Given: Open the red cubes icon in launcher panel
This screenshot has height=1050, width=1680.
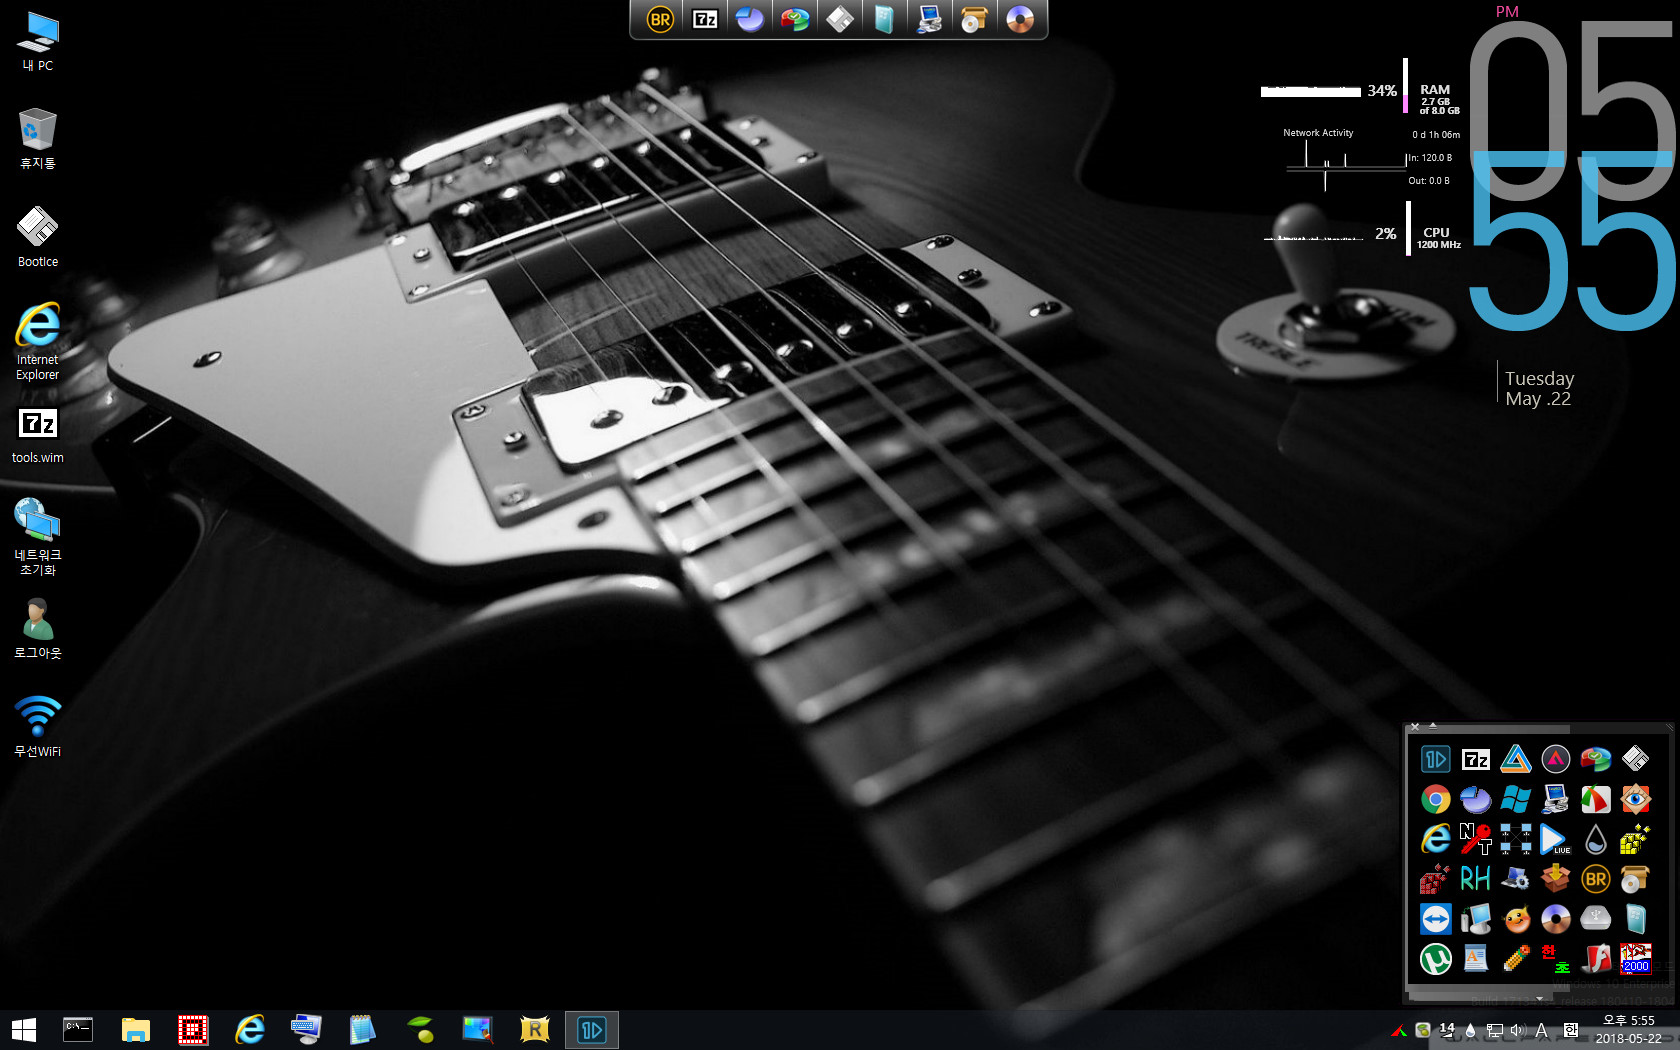Looking at the screenshot, I should pyautogui.click(x=1436, y=879).
